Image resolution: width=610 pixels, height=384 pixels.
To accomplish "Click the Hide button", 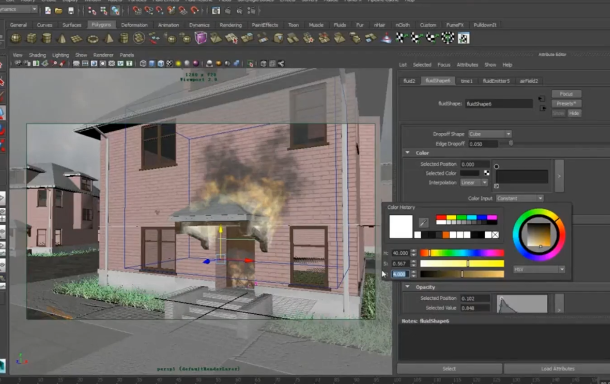I will (574, 113).
